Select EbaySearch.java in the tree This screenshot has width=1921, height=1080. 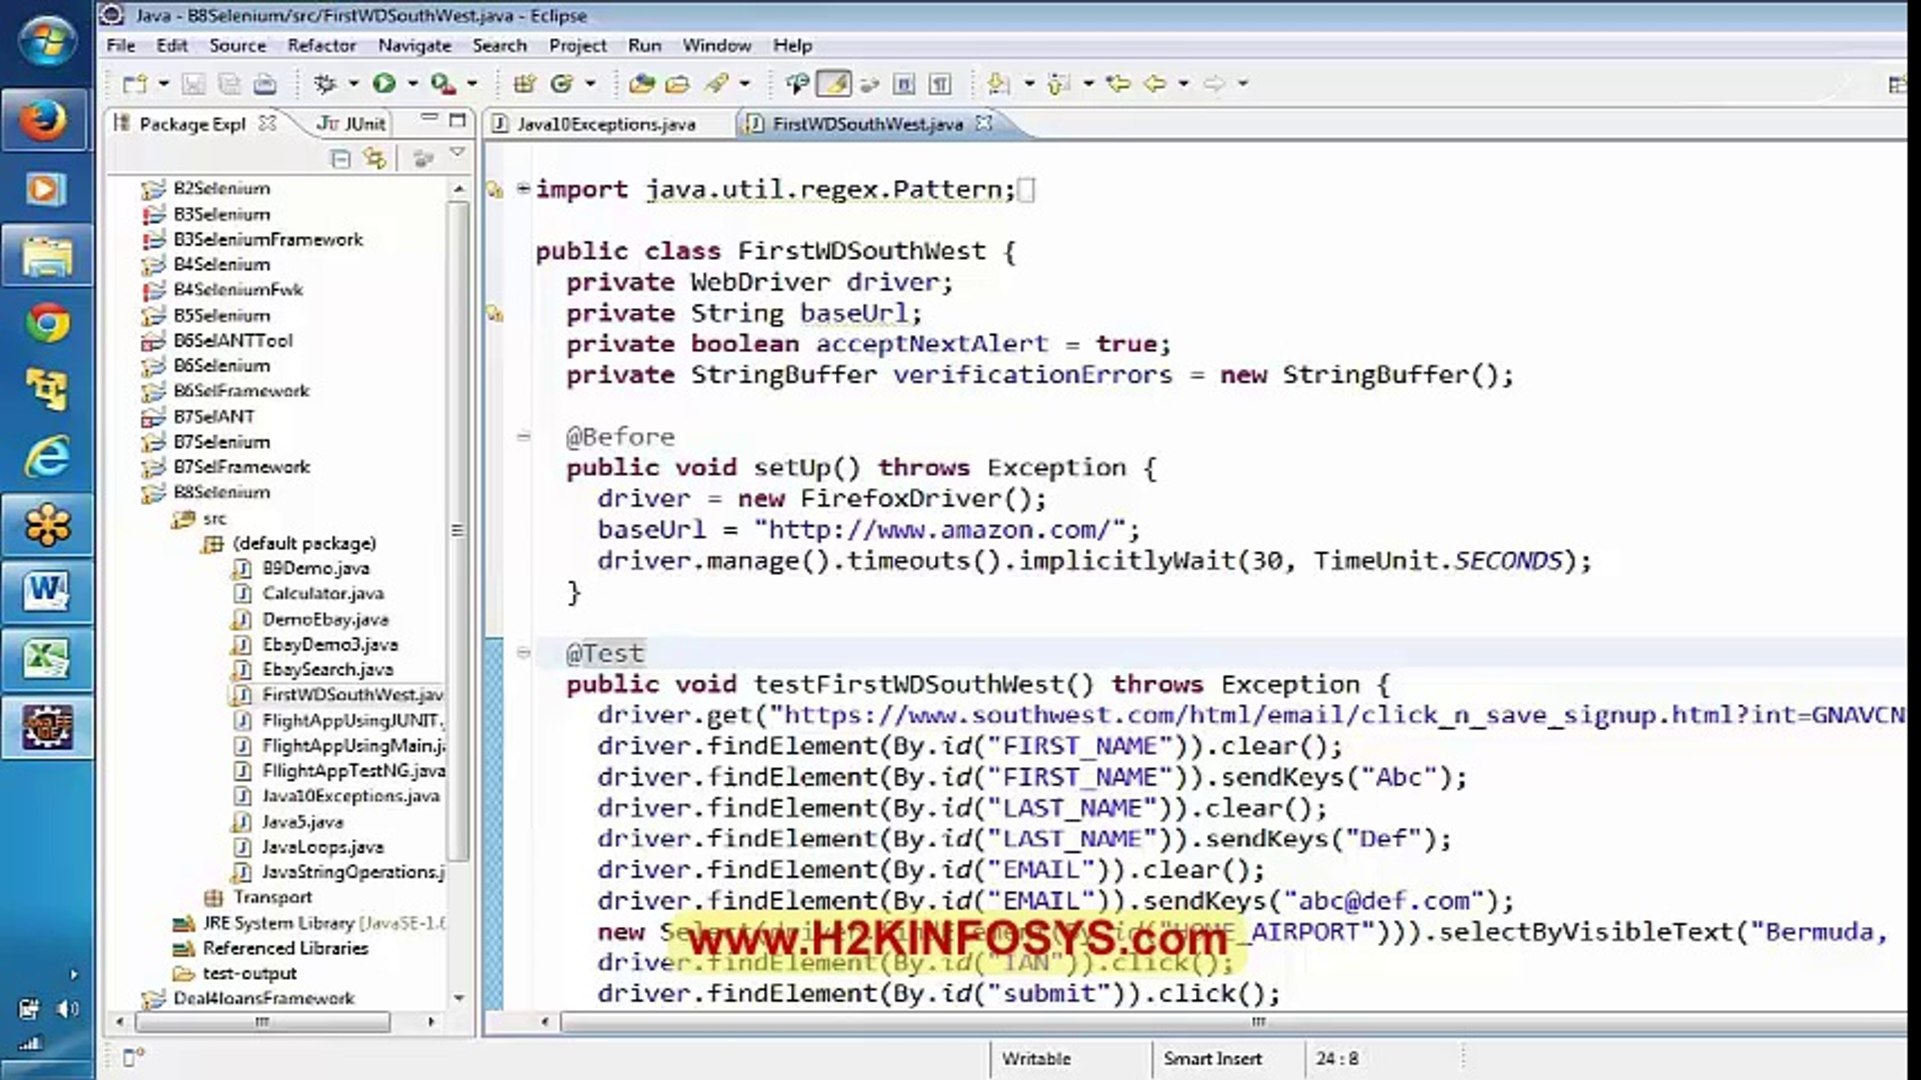point(327,669)
